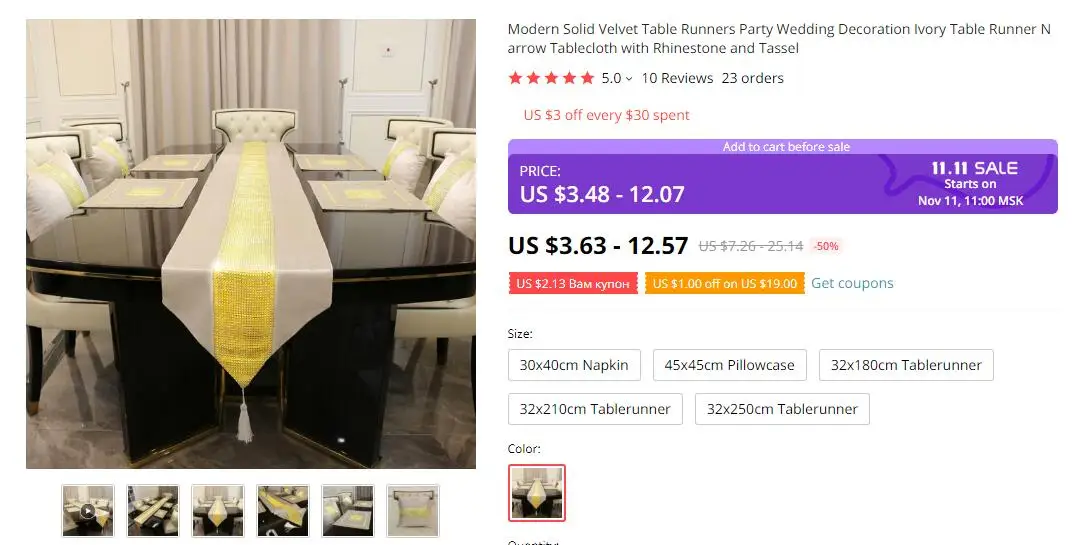Open the Get coupons link

click(852, 283)
